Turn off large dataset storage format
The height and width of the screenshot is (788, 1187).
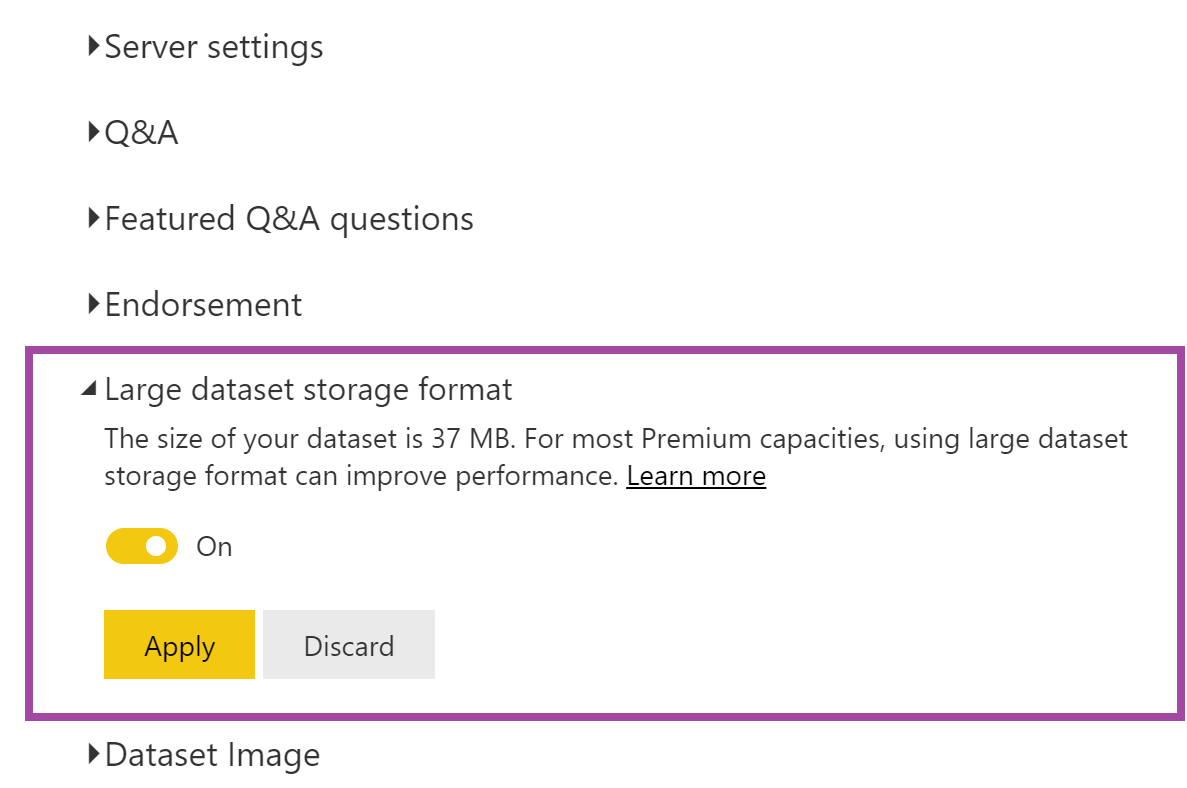(141, 546)
